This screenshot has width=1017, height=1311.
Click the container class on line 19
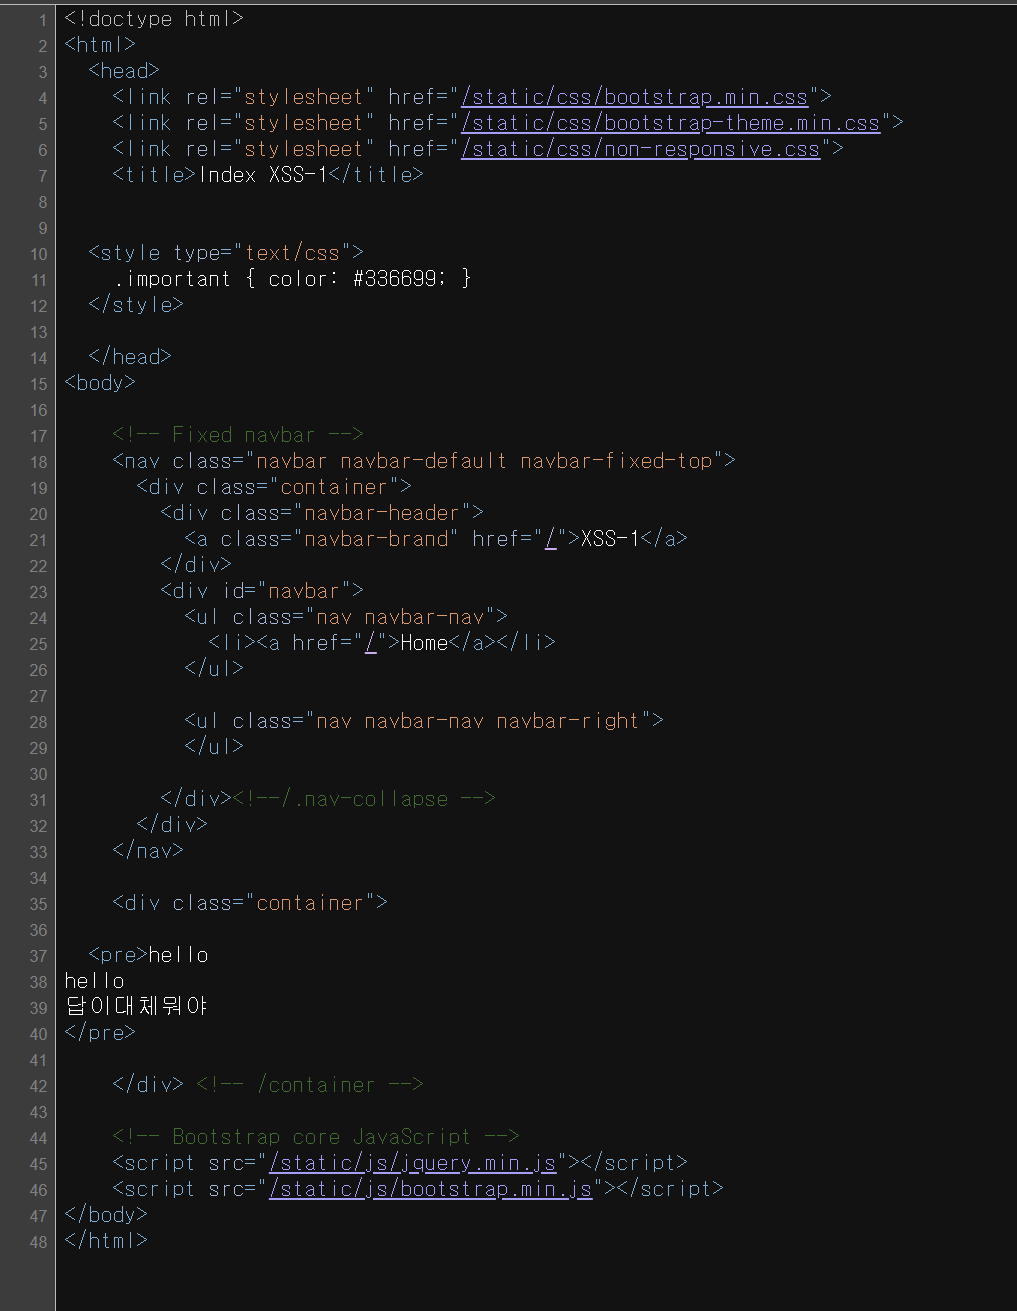[334, 487]
